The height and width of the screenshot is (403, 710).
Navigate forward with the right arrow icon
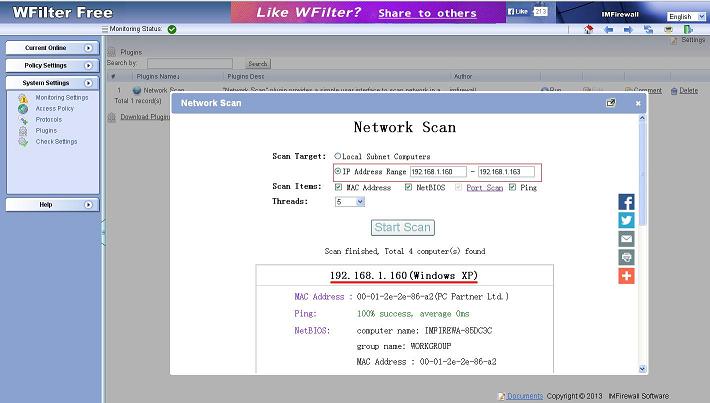click(x=628, y=29)
